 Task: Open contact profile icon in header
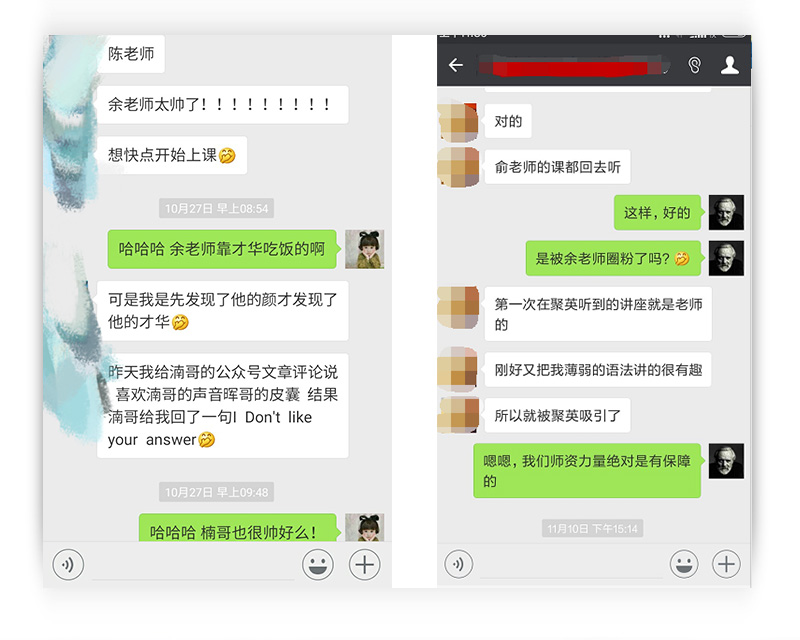tap(730, 65)
